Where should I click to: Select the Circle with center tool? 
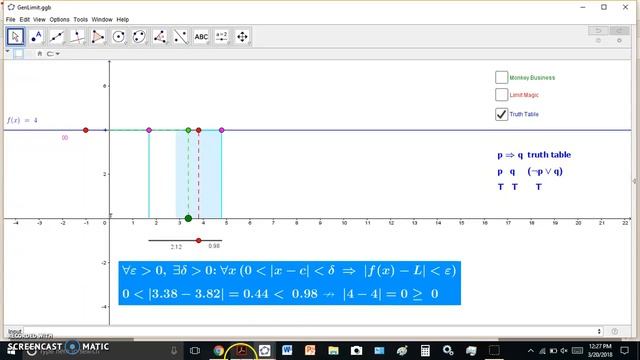click(x=119, y=37)
